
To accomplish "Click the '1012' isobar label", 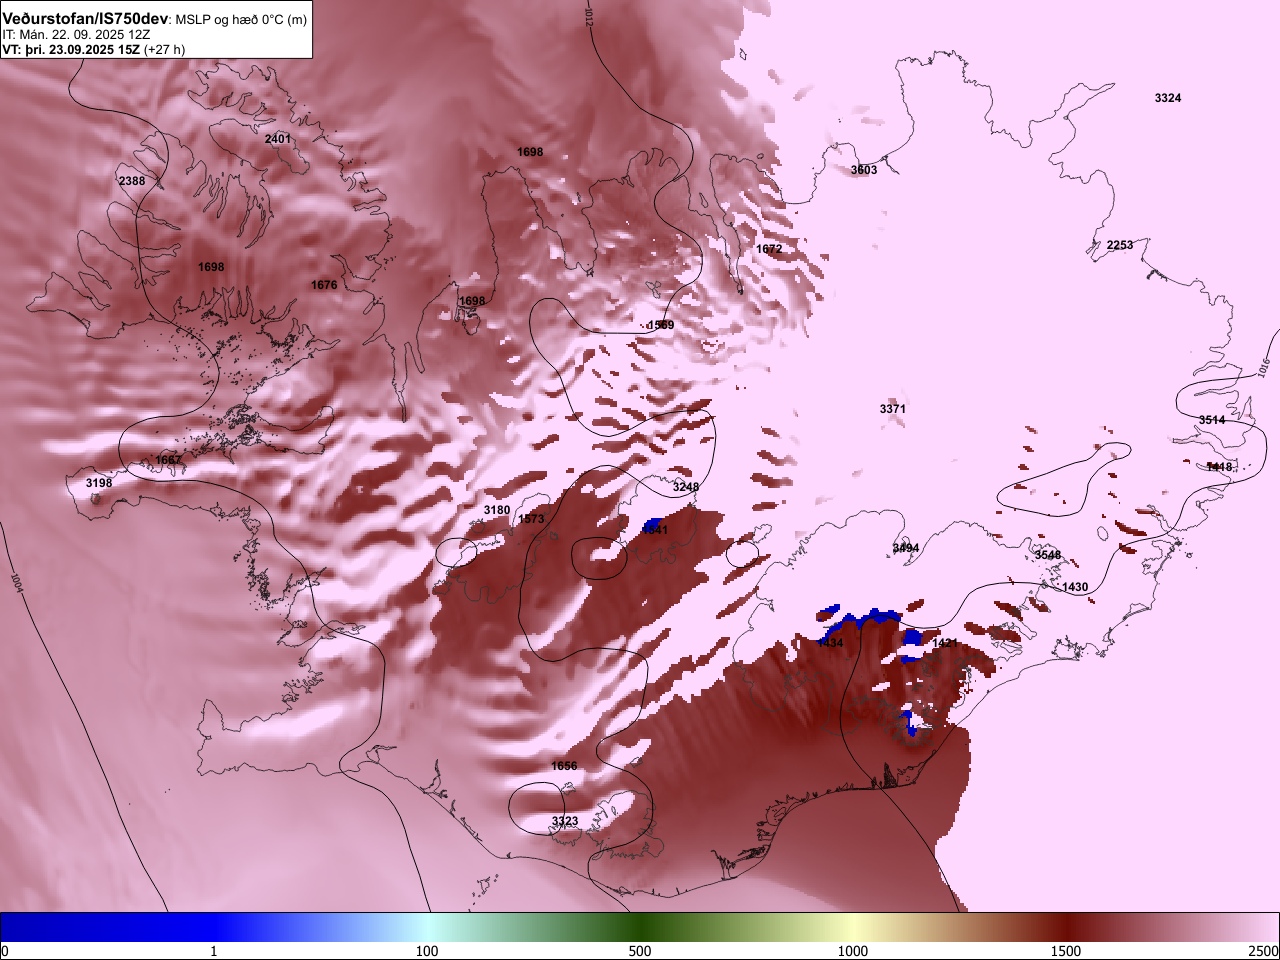I will point(588,16).
